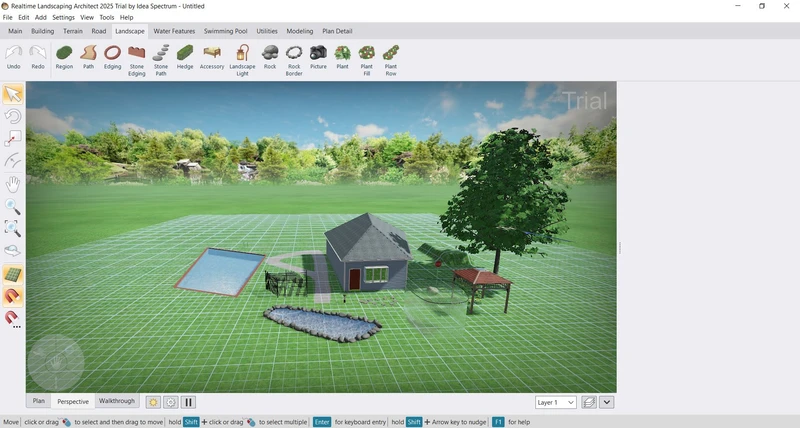The image size is (800, 428).
Task: Select the Rock tool
Action: tap(270, 57)
